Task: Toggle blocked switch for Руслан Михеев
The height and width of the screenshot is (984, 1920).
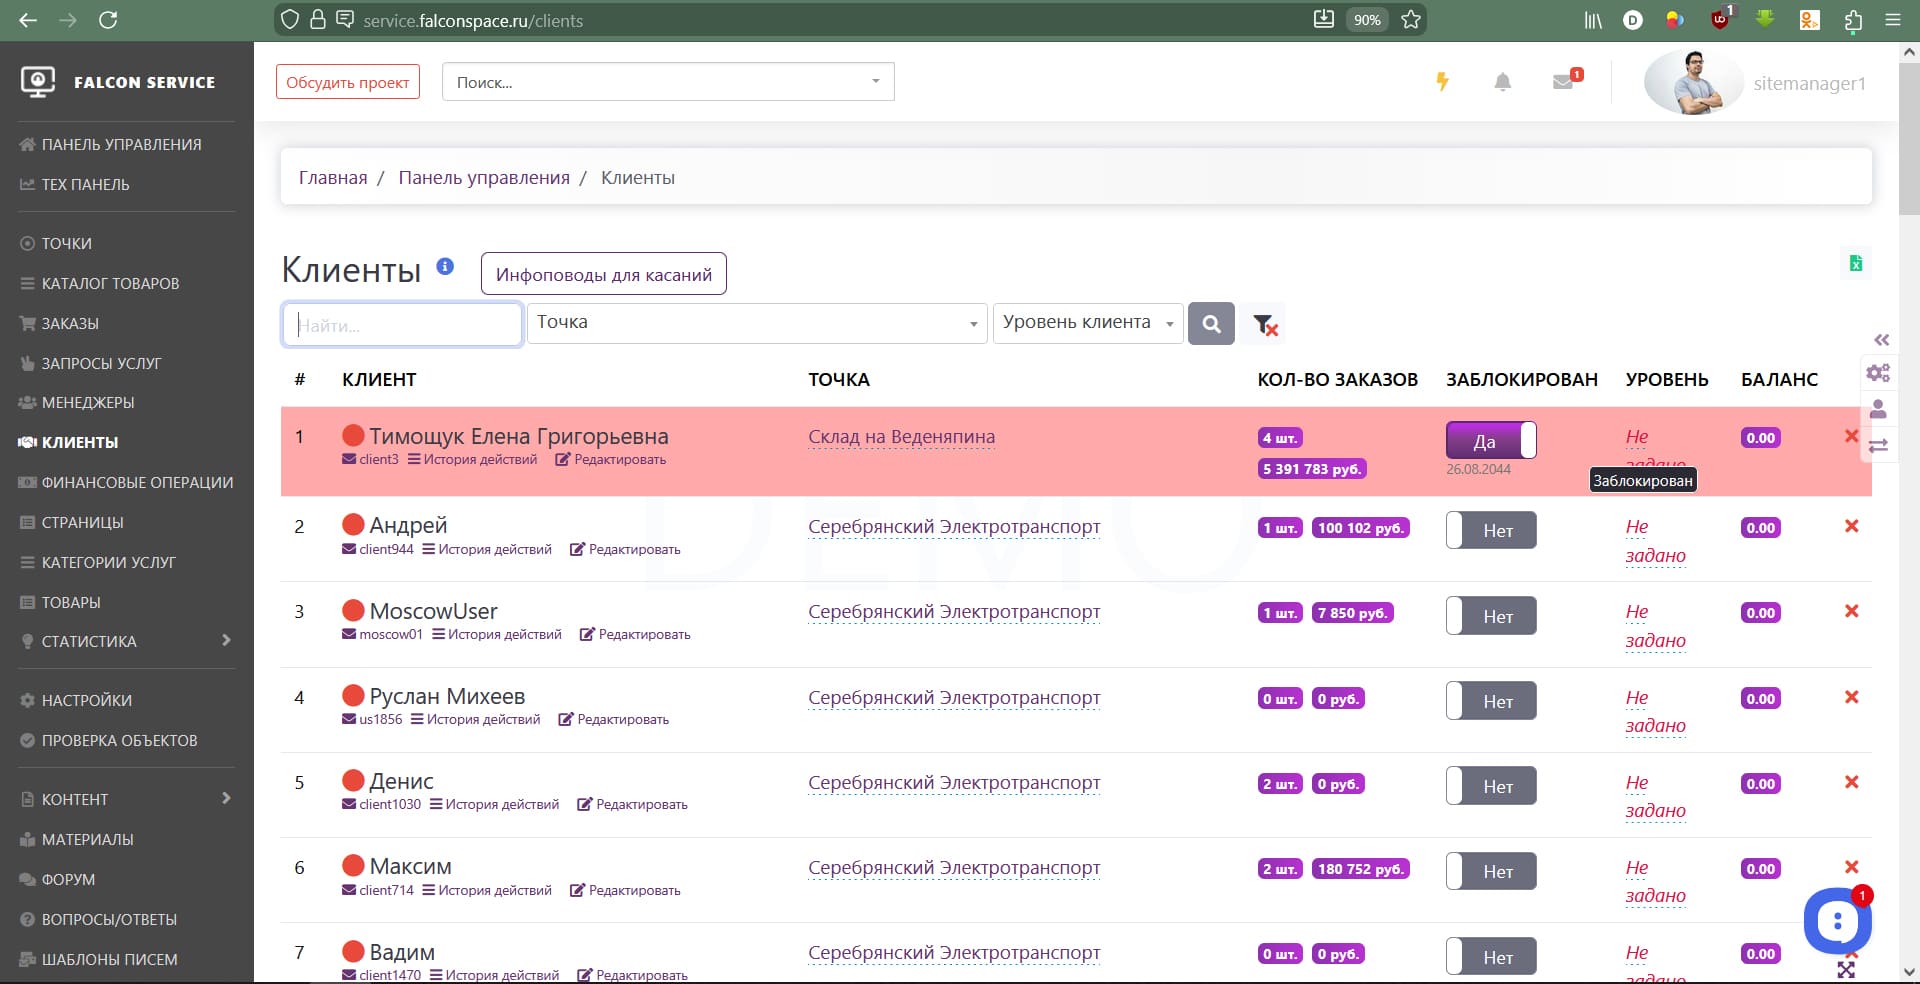Action: click(1490, 701)
